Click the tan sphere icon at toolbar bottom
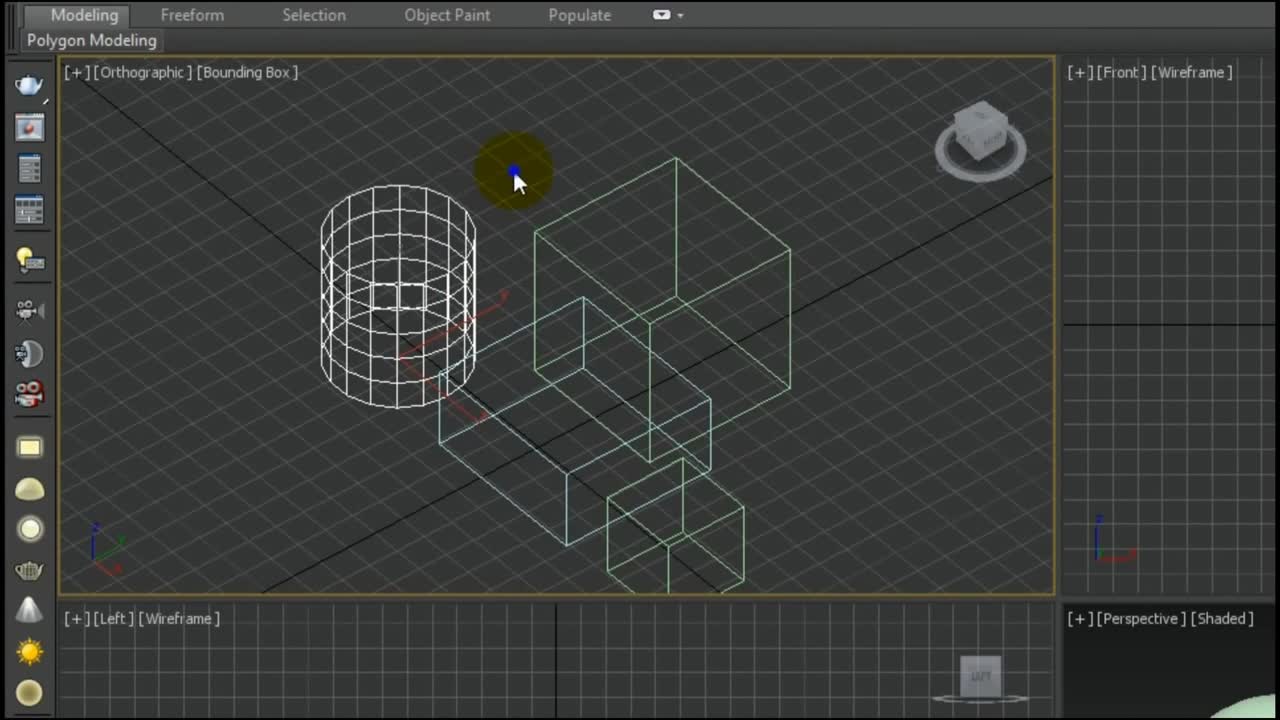The image size is (1280, 720). [x=29, y=693]
